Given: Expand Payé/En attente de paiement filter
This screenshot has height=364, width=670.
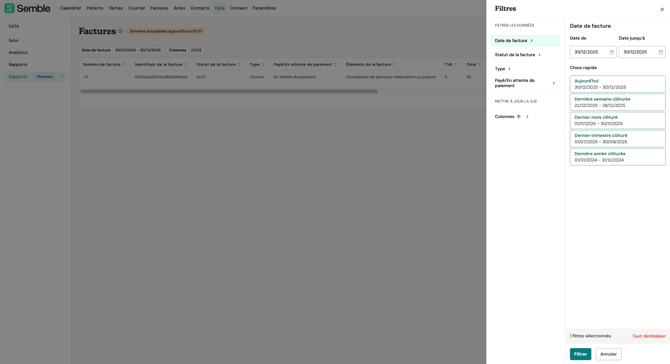Looking at the screenshot, I should [x=525, y=83].
